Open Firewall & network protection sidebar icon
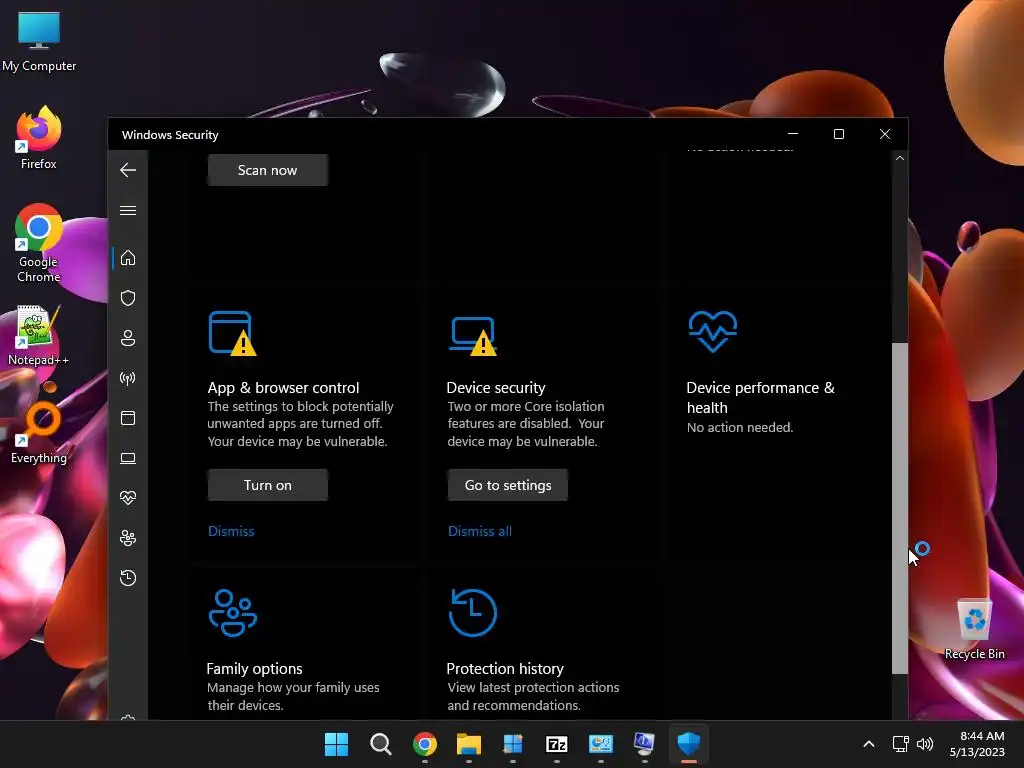1024x768 pixels. [128, 378]
